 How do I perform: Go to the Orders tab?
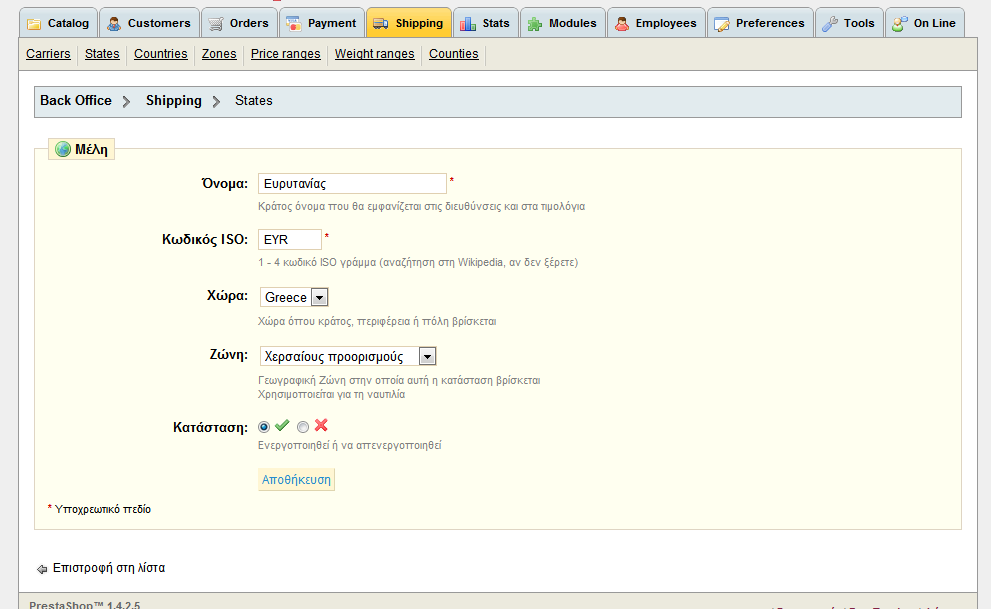(240, 23)
